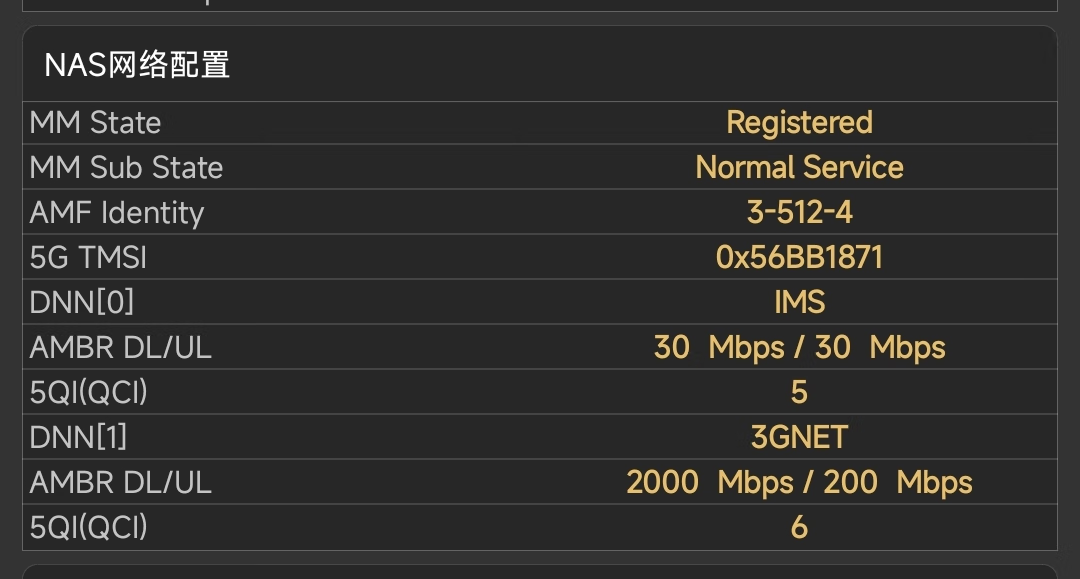Select the DNN[0] row label
Viewport: 1080px width, 579px height.
[82, 303]
